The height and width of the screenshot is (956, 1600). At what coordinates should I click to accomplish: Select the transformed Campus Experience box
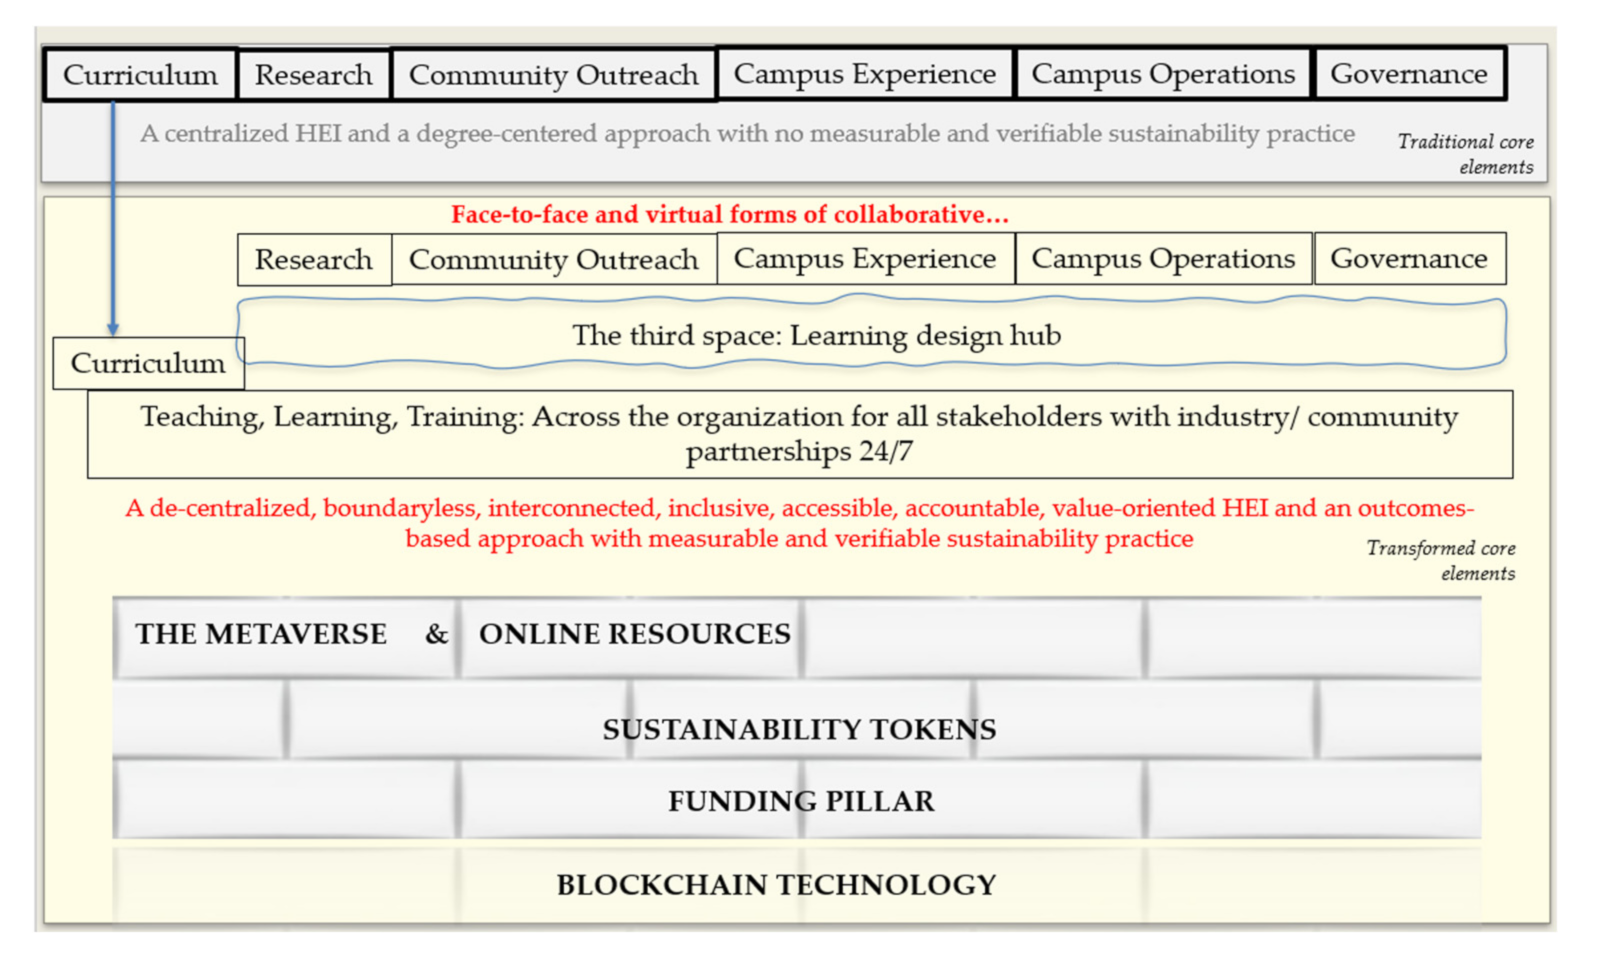[864, 258]
